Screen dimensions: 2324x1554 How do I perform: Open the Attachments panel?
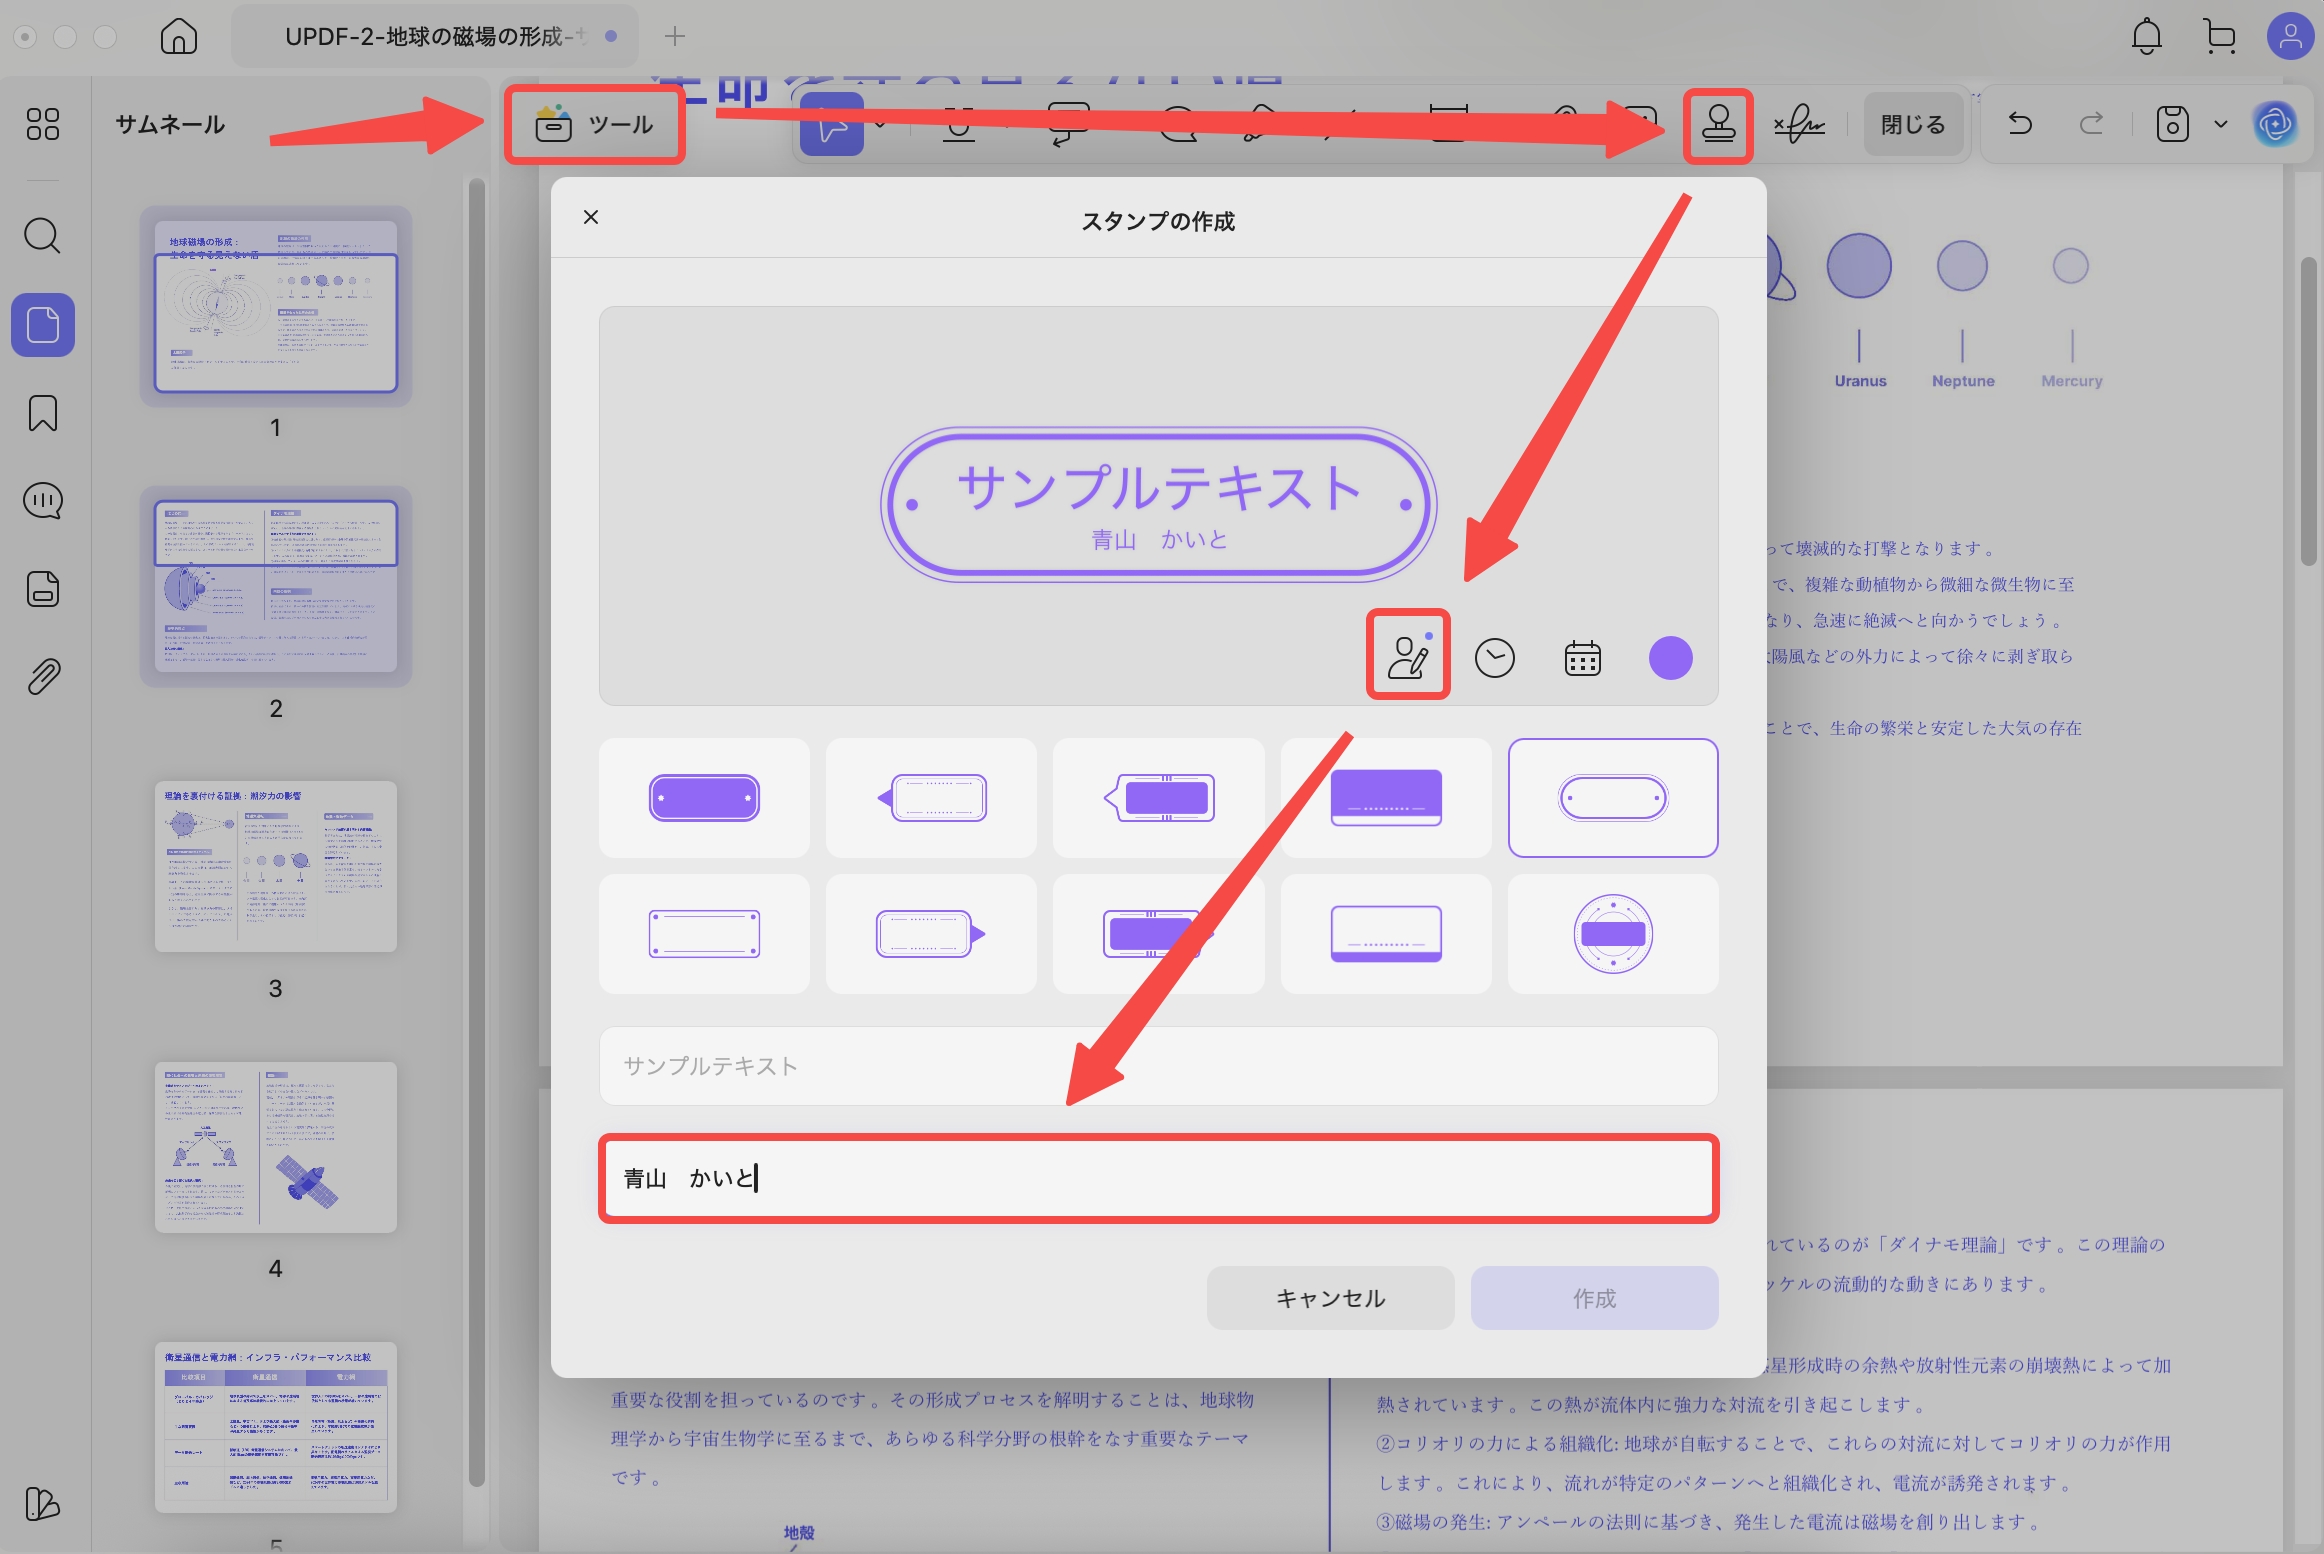point(41,676)
